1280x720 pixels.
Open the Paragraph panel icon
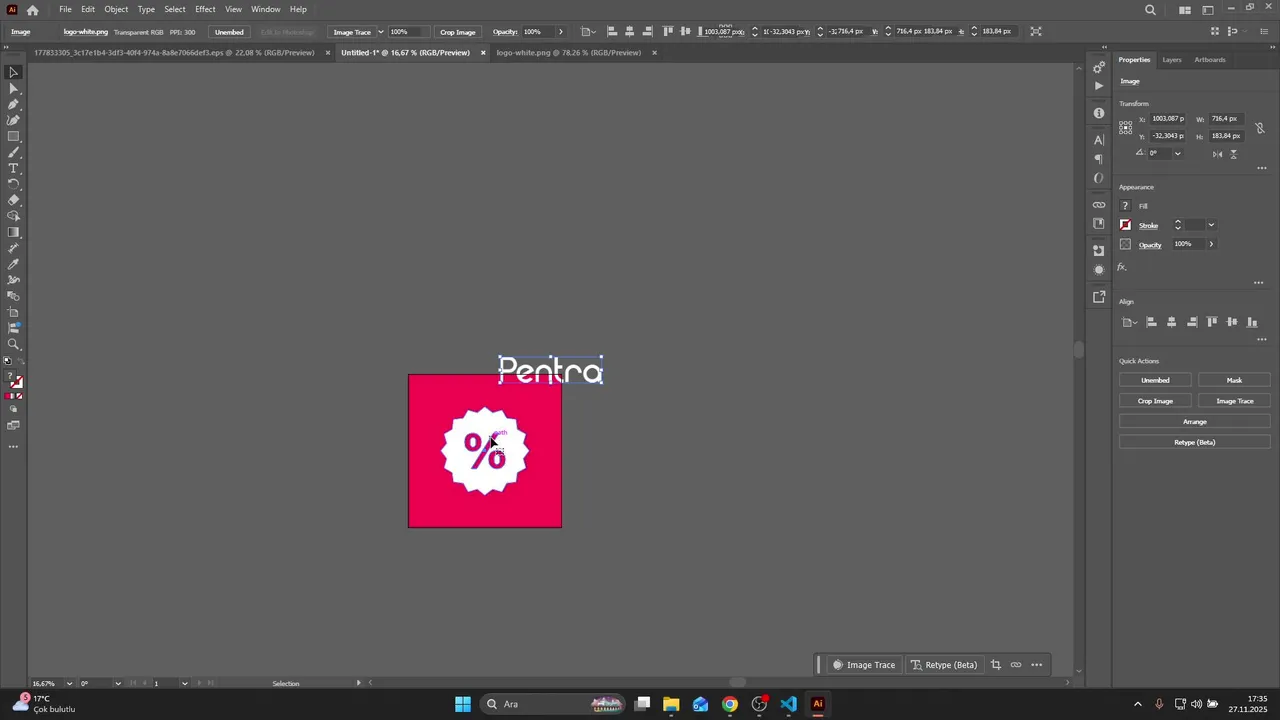click(x=1099, y=159)
